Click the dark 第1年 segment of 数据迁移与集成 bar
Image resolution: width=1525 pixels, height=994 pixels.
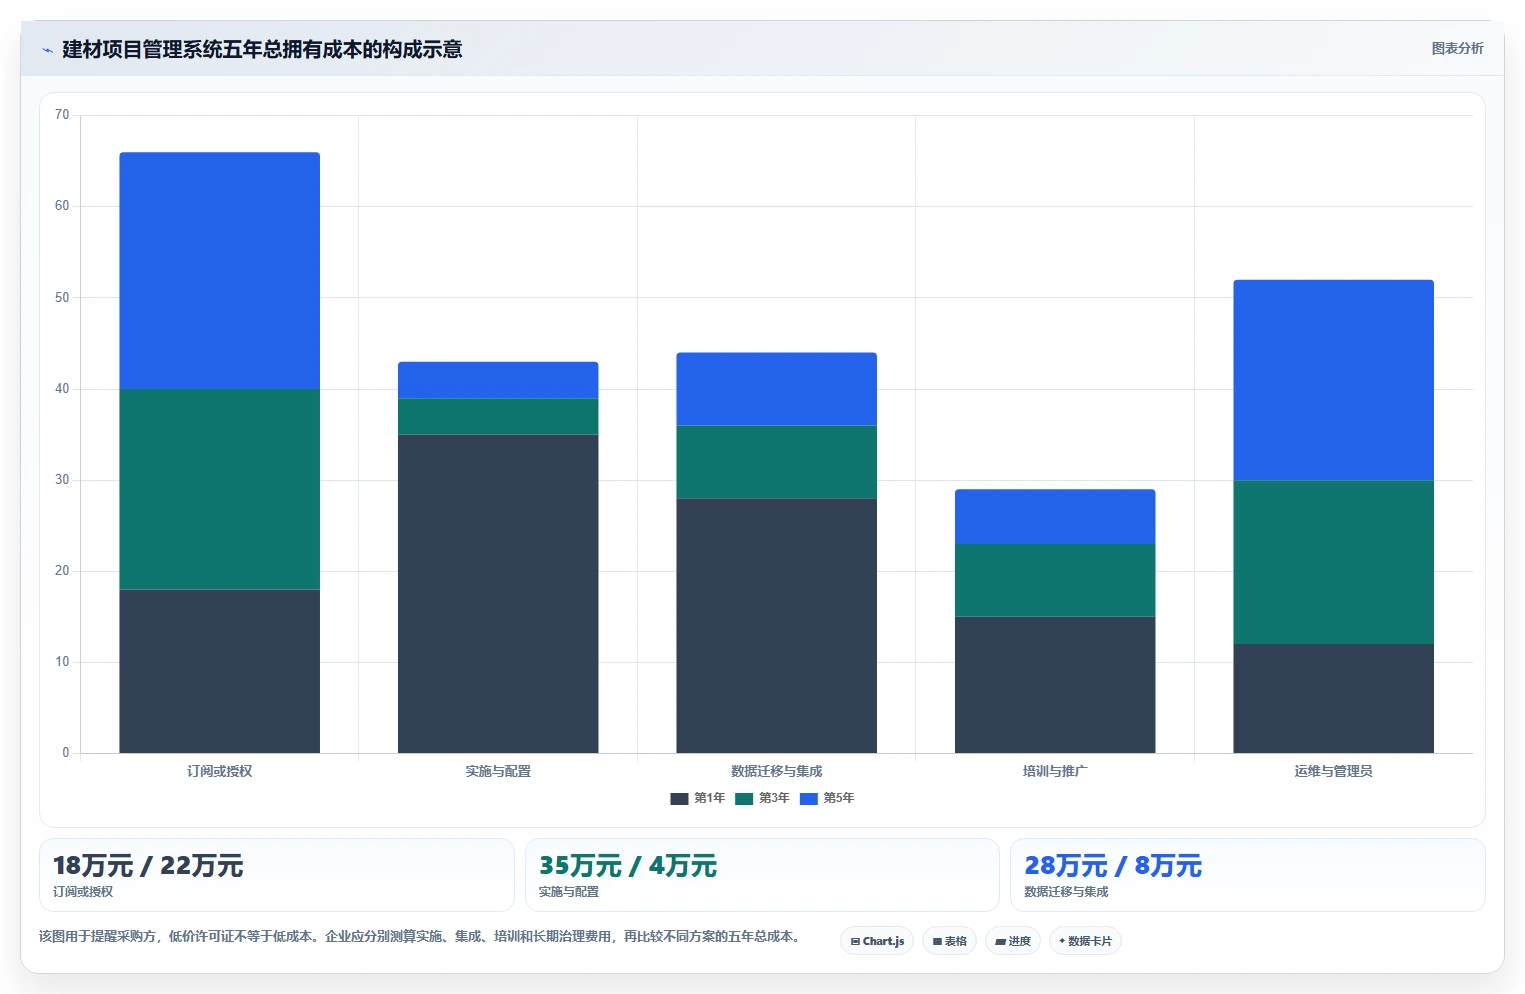point(776,626)
